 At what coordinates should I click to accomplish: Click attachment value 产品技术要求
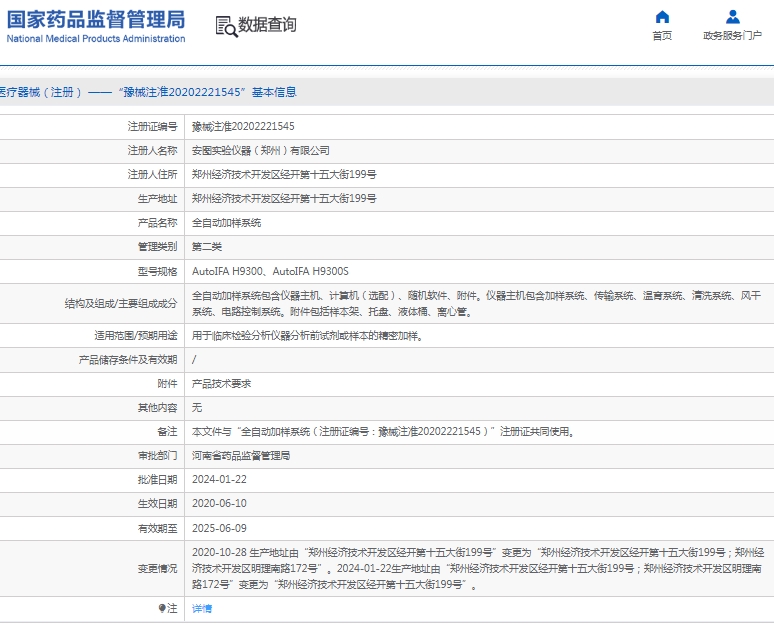pos(221,384)
